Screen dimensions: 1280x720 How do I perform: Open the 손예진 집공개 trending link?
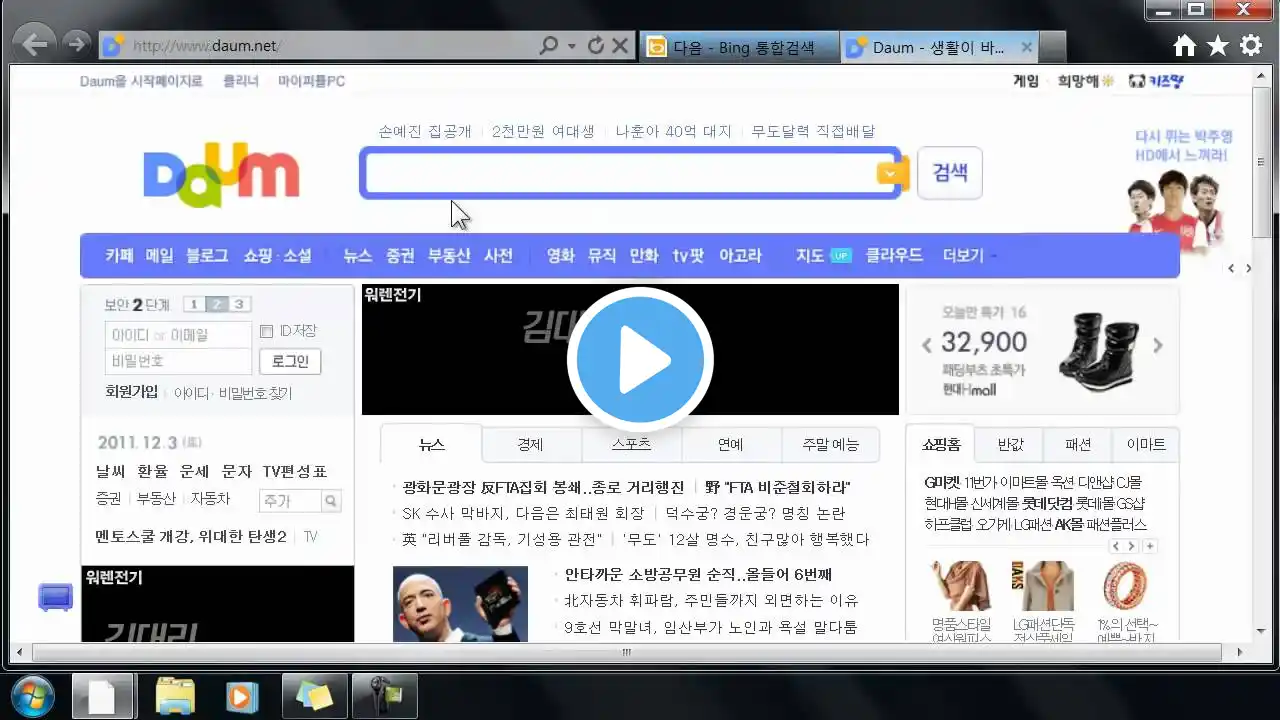(425, 131)
